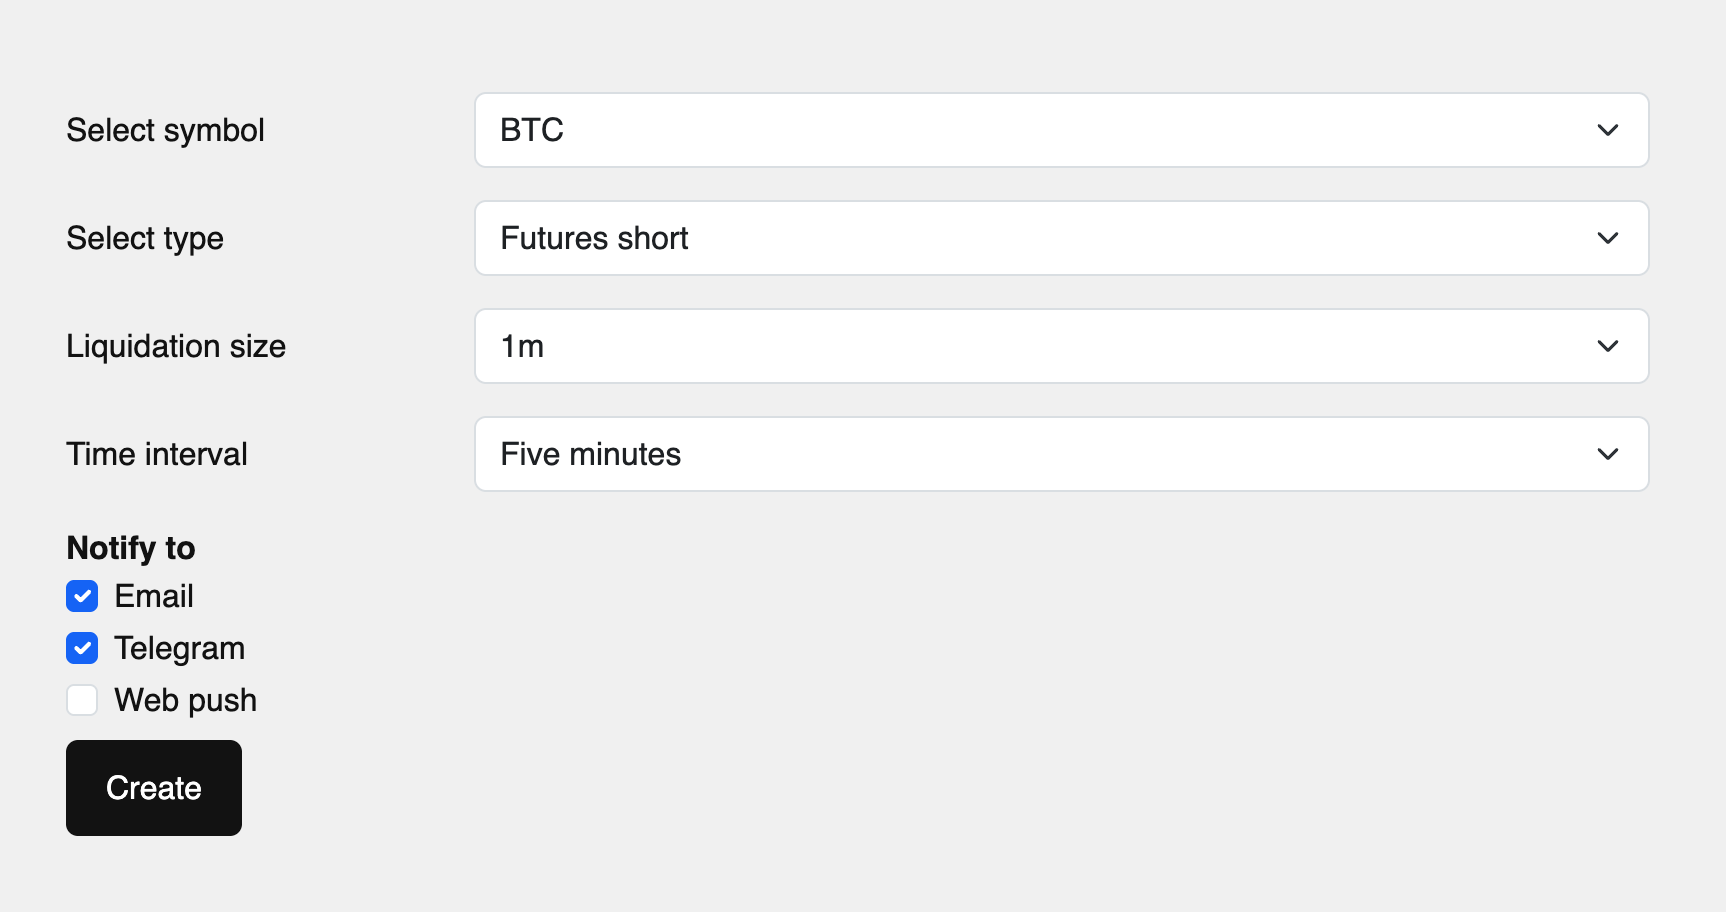Click the chevron arrow in the 1m size field
Screen dimensions: 1726x912
click(1607, 346)
